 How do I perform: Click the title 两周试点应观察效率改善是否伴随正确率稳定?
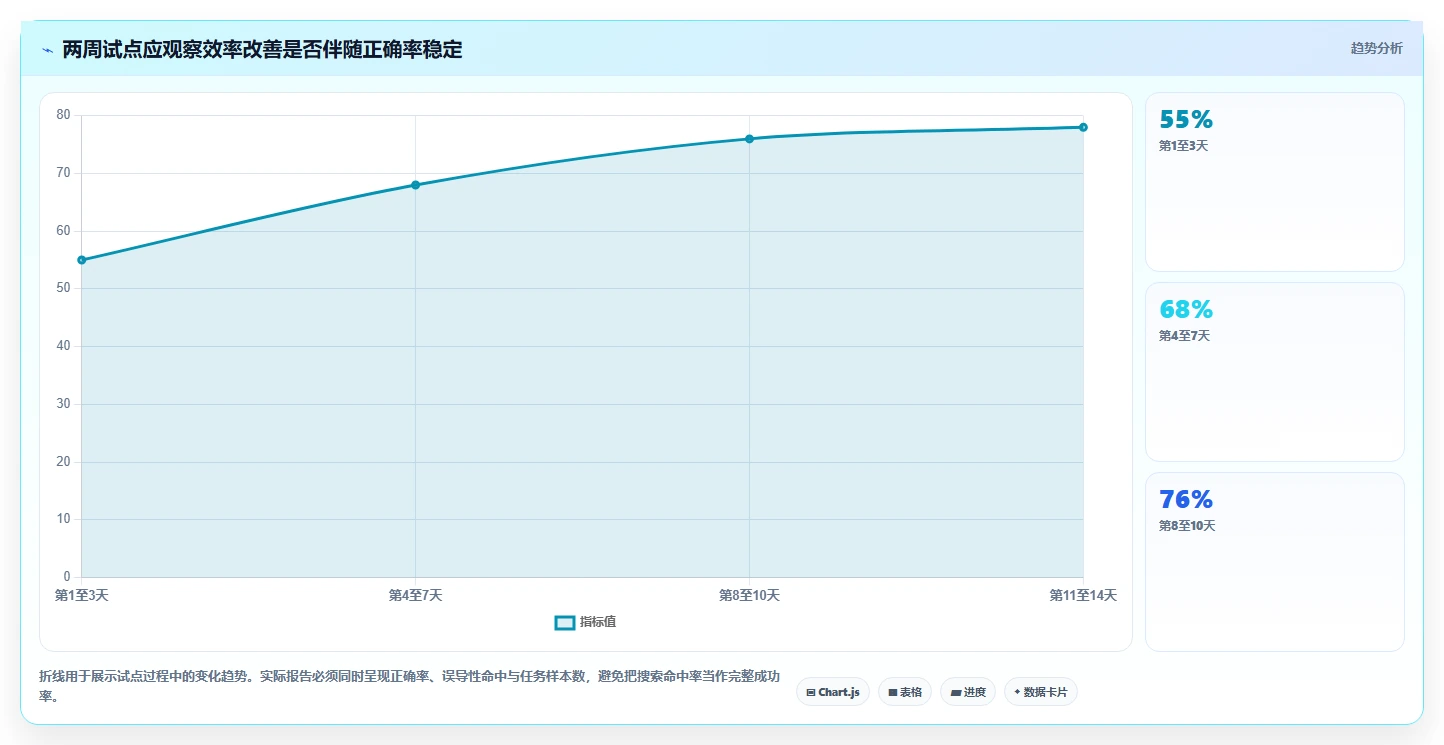click(262, 50)
